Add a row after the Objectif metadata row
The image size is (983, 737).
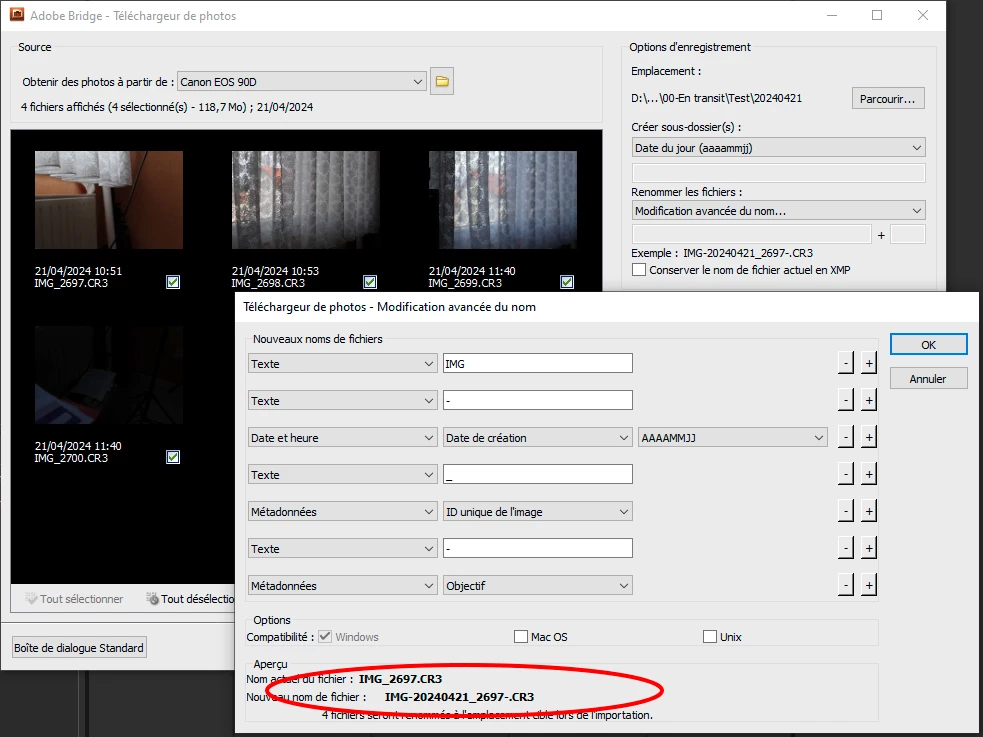(868, 585)
